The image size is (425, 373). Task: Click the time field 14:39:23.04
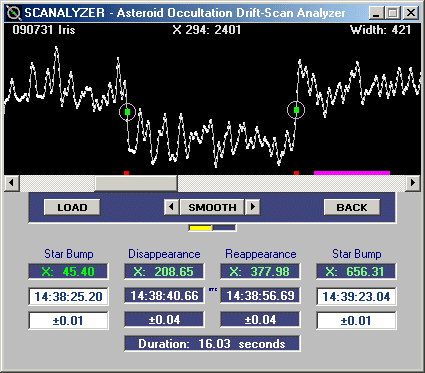click(356, 296)
